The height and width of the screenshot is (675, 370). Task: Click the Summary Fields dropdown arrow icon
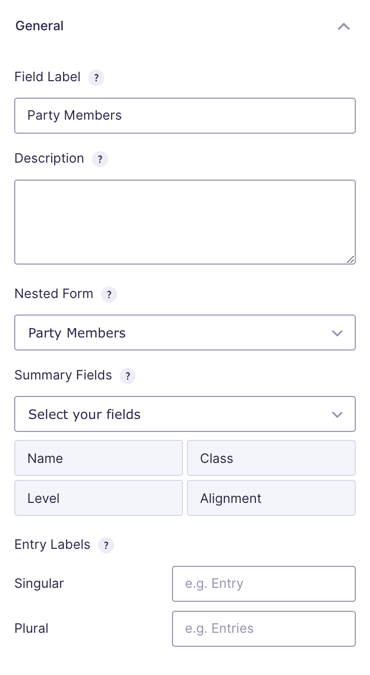337,415
